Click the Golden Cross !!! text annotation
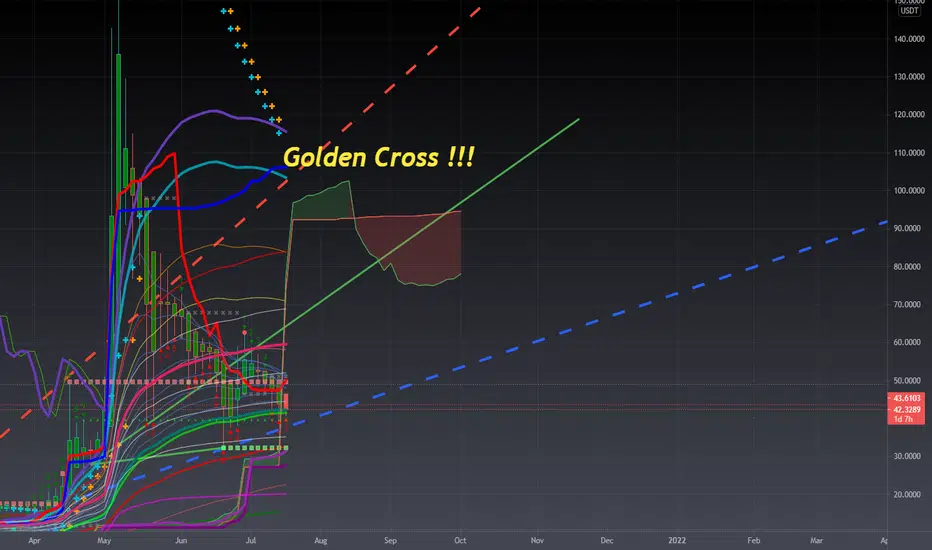Image resolution: width=932 pixels, height=550 pixels. (x=379, y=158)
